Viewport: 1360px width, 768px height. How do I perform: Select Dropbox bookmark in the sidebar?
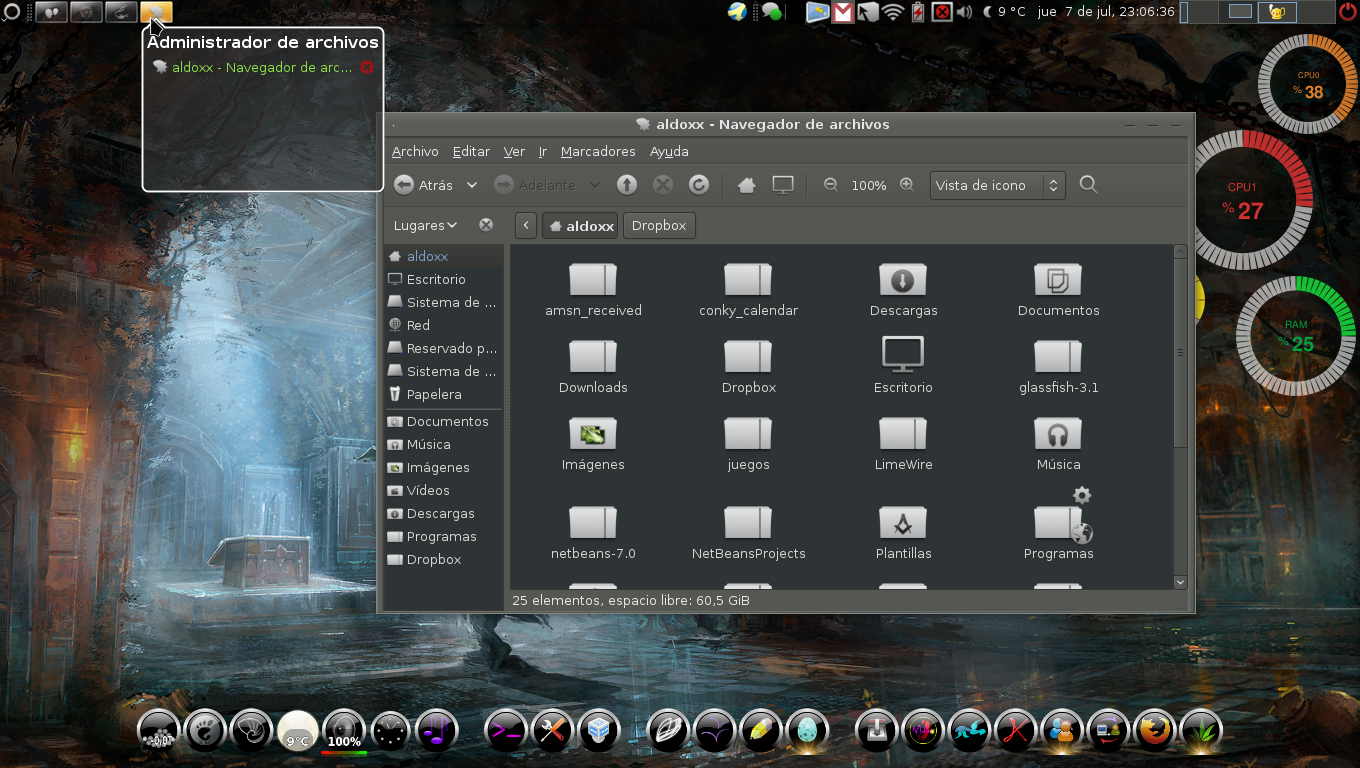(444, 559)
